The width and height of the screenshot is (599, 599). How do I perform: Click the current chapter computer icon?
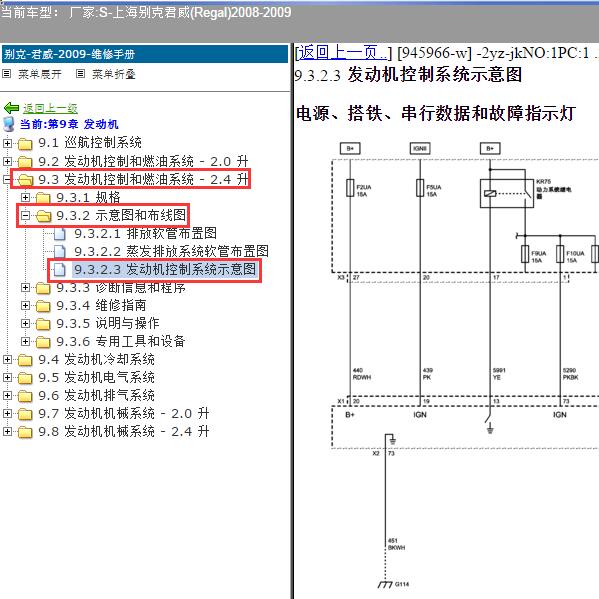(8, 124)
